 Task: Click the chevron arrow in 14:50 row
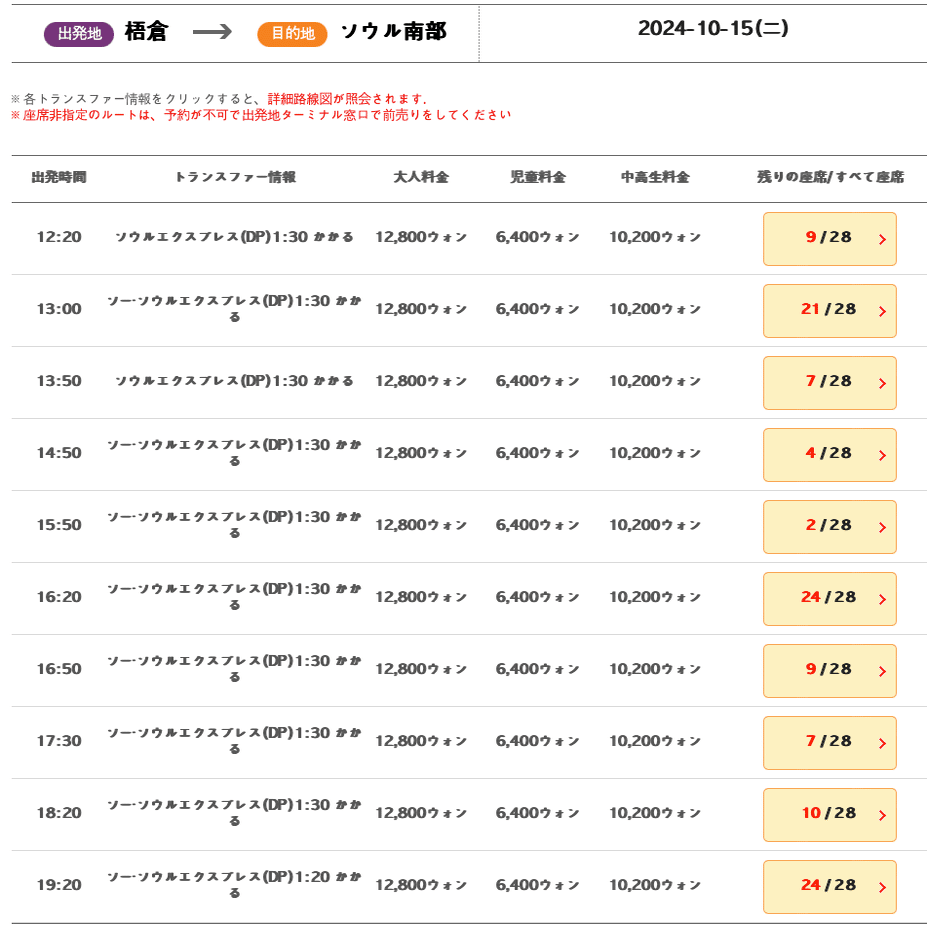click(882, 455)
